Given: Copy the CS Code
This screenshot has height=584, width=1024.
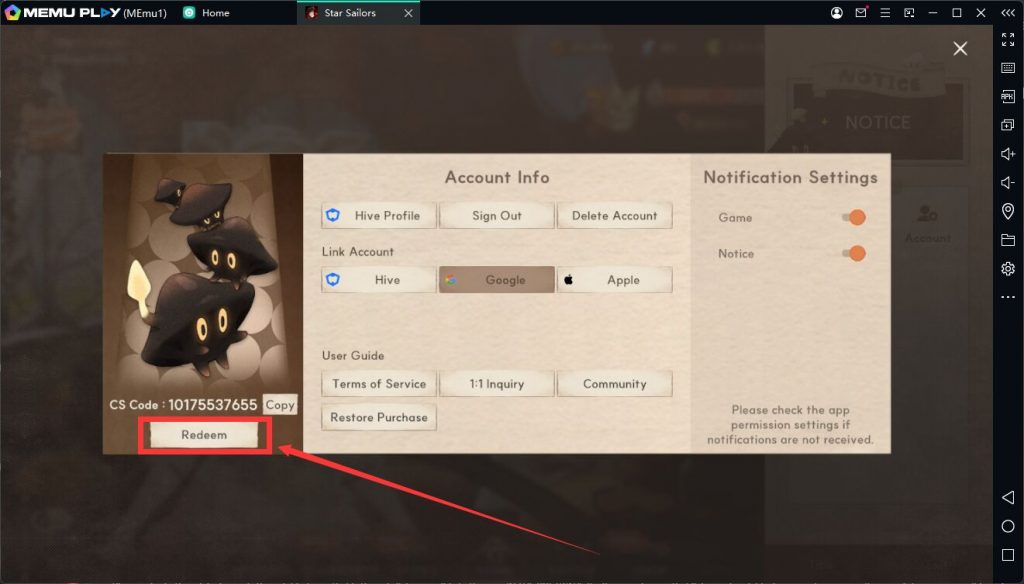Looking at the screenshot, I should pos(280,405).
